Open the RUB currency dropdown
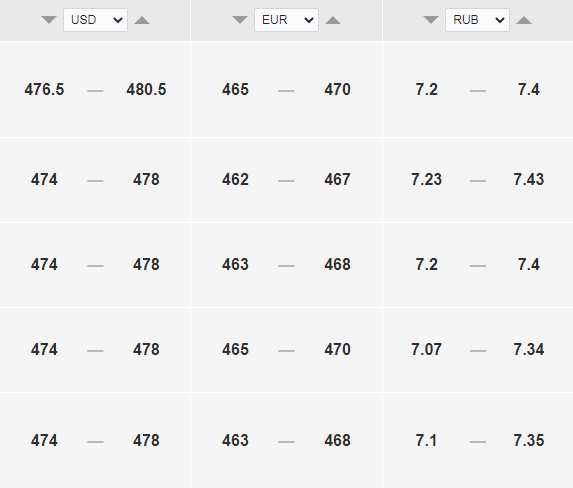The width and height of the screenshot is (573, 488). pos(477,20)
